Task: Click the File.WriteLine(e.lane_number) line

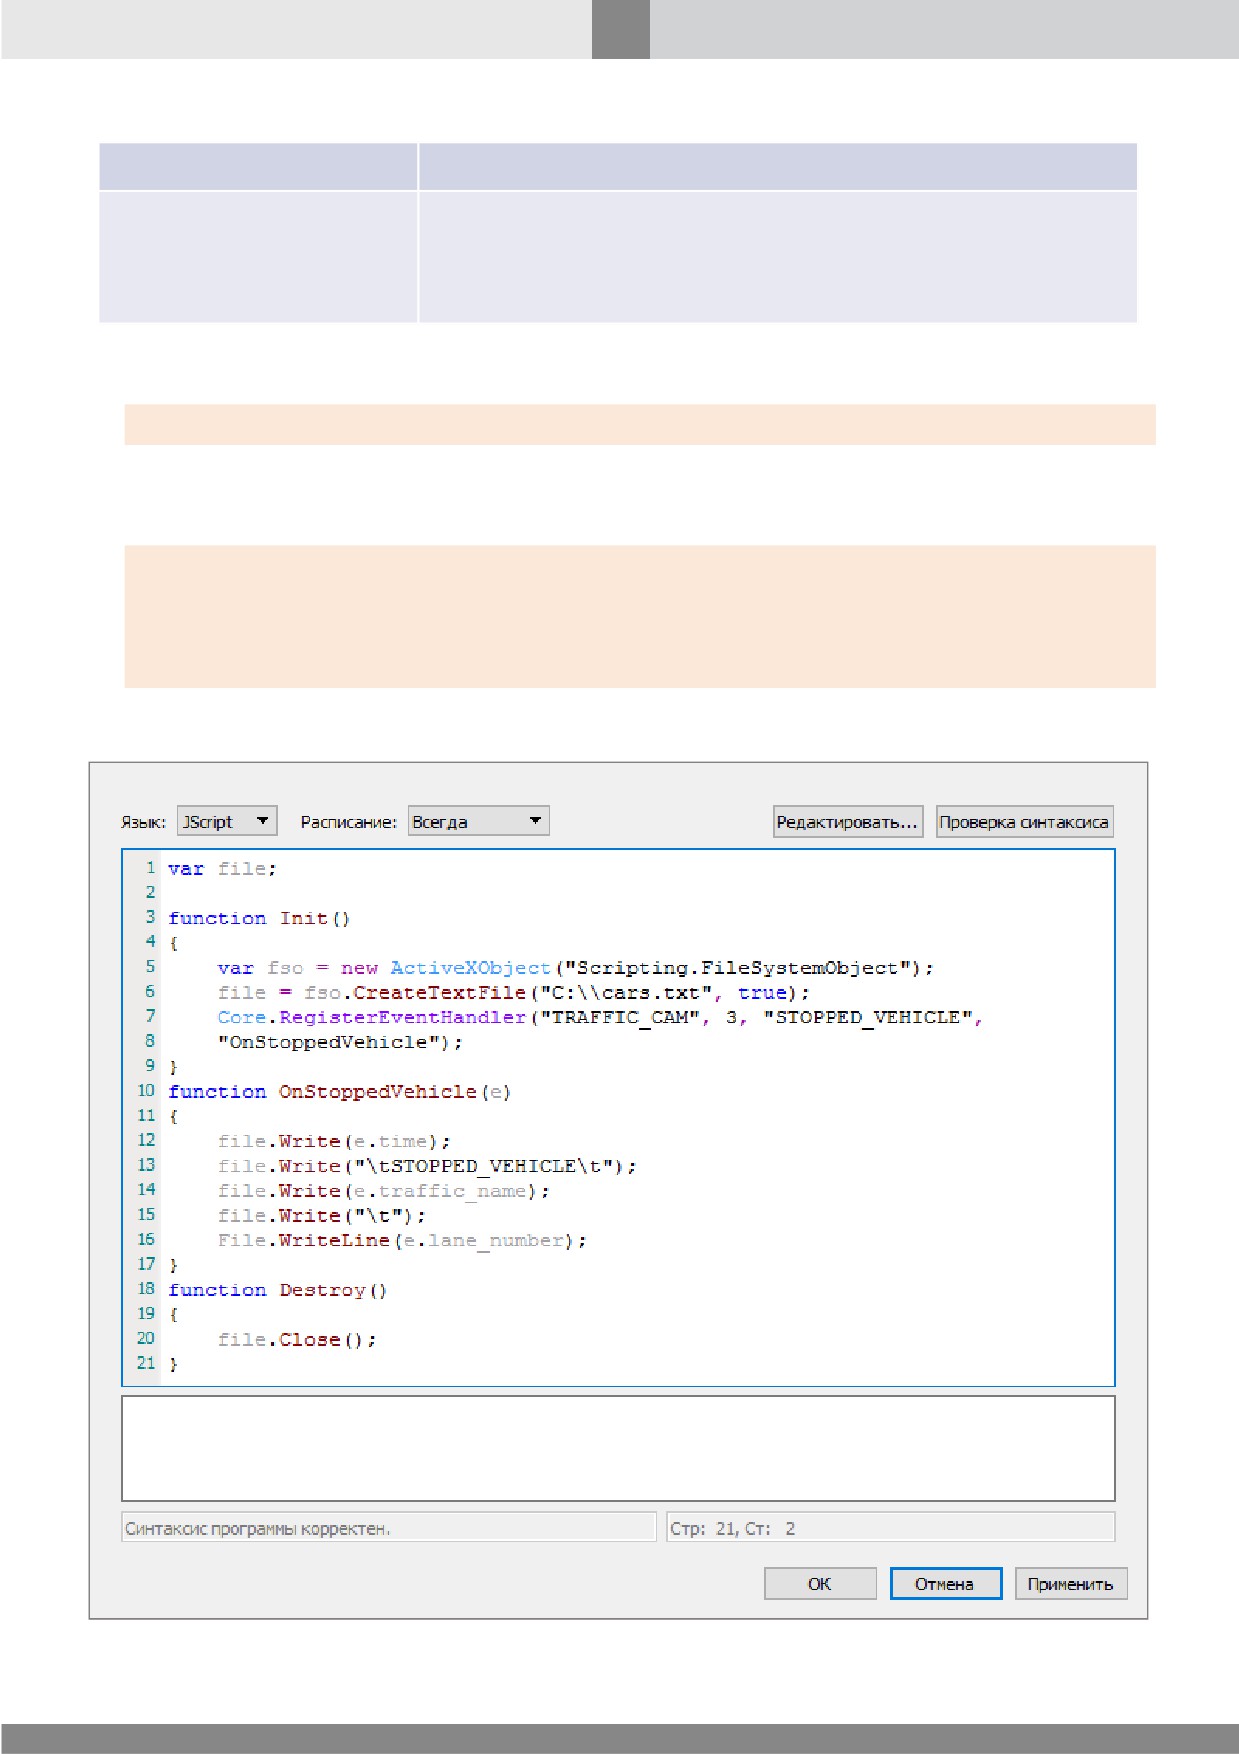Action: (402, 1240)
